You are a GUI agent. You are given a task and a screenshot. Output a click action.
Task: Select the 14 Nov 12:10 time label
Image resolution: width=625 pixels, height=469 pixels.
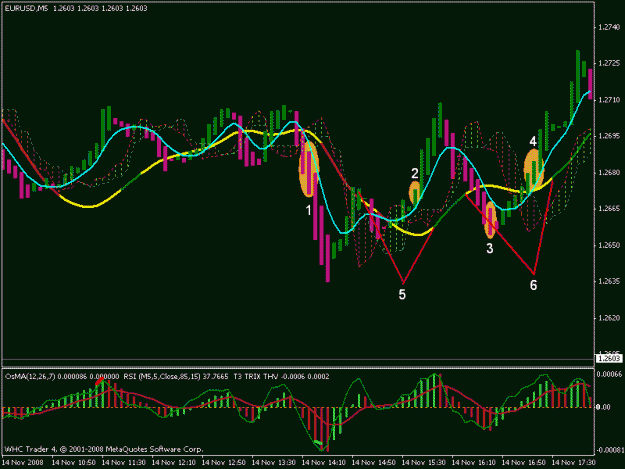(174, 463)
